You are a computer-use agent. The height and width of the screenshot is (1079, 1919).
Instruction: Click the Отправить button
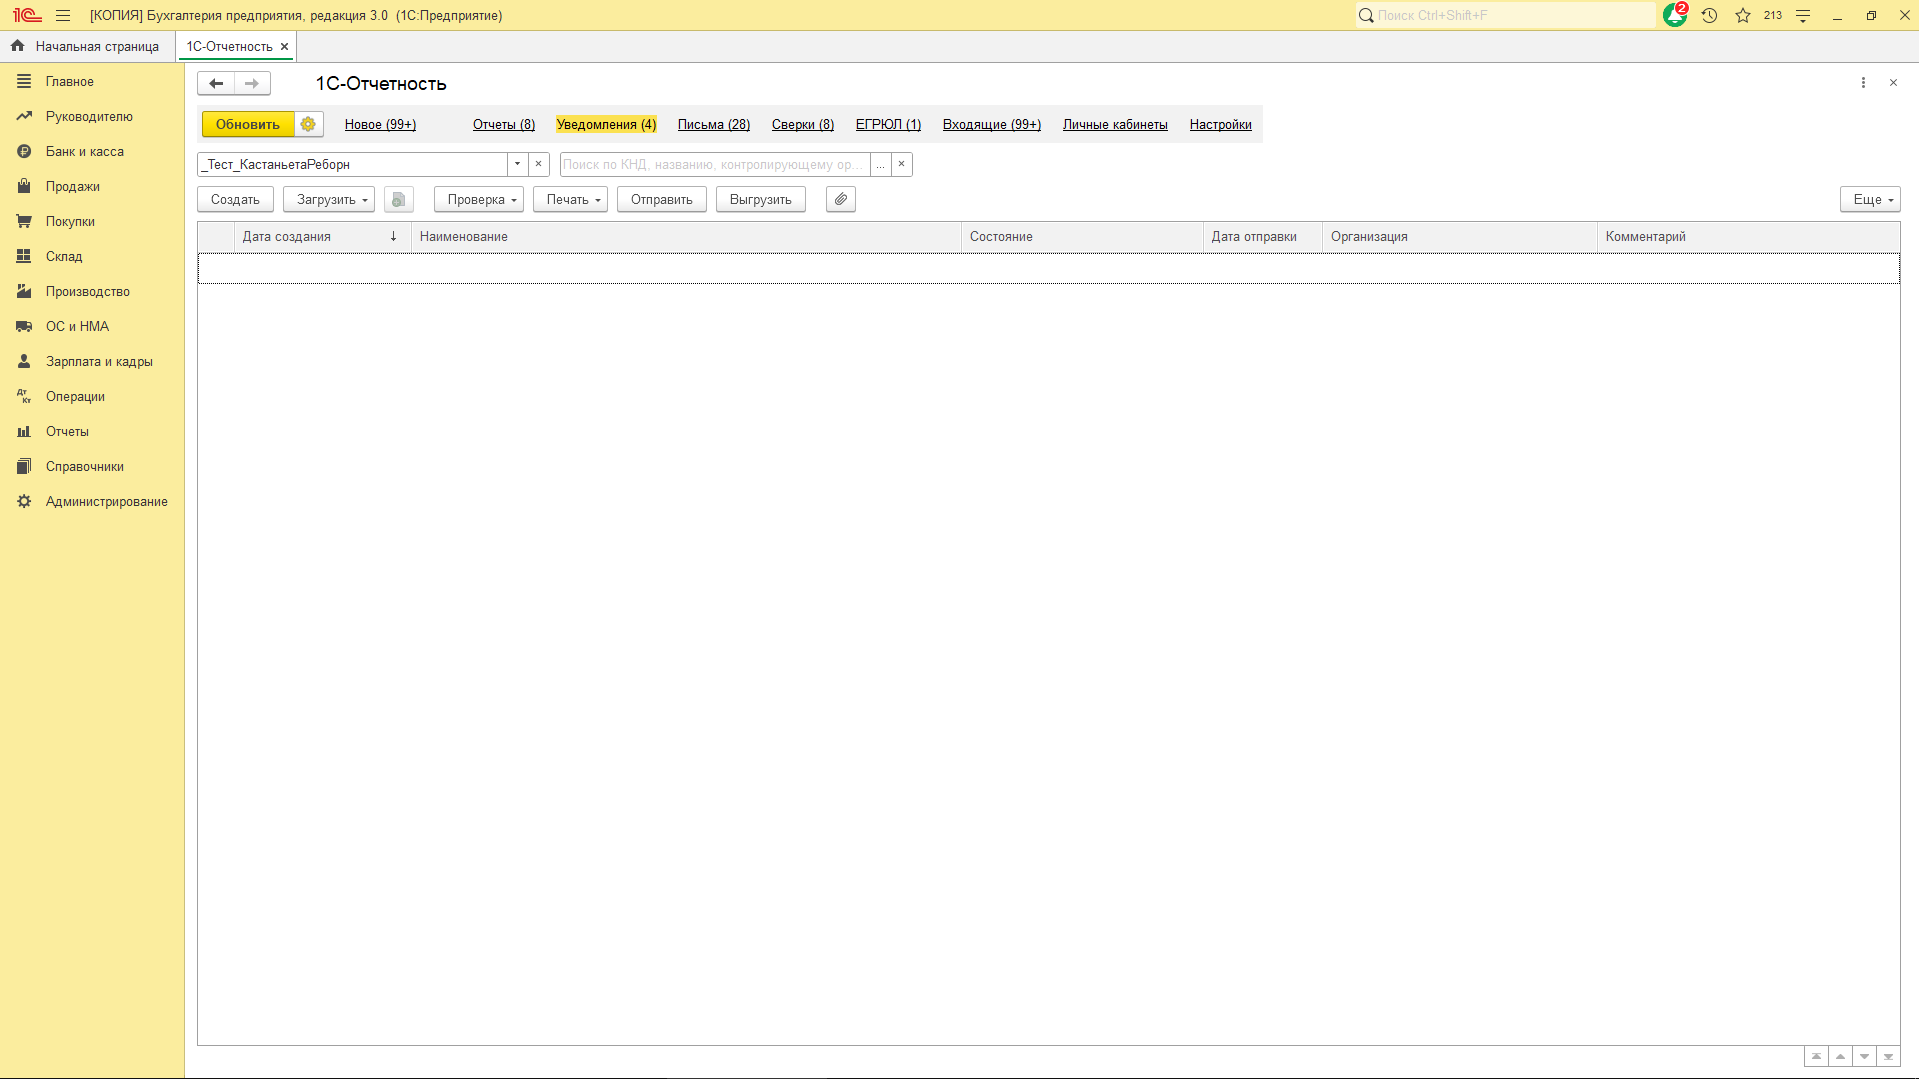662,199
